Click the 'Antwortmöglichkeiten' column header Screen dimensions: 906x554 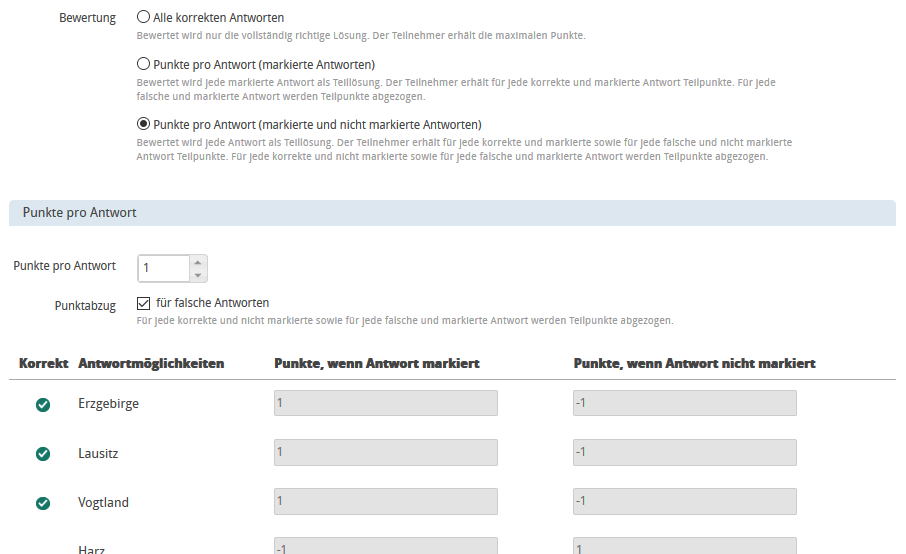(x=151, y=363)
